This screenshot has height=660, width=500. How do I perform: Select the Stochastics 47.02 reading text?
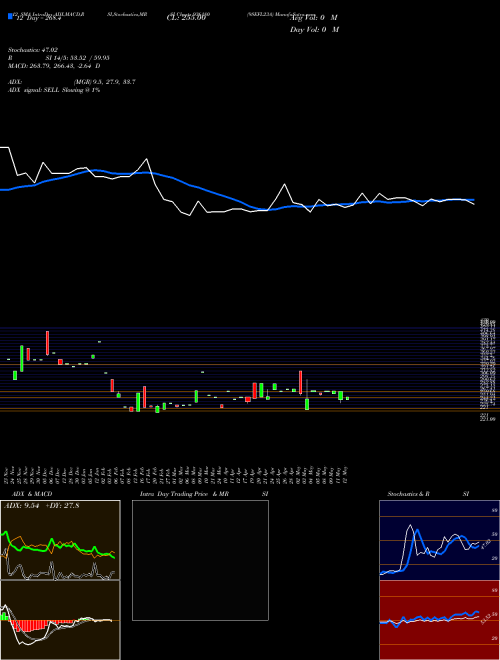pos(33,50)
